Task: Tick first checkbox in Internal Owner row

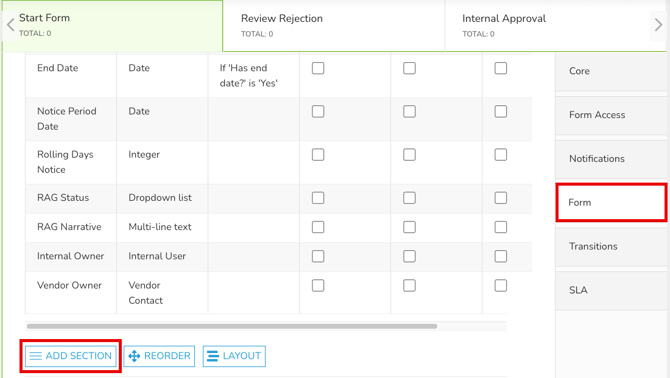Action: coord(318,256)
